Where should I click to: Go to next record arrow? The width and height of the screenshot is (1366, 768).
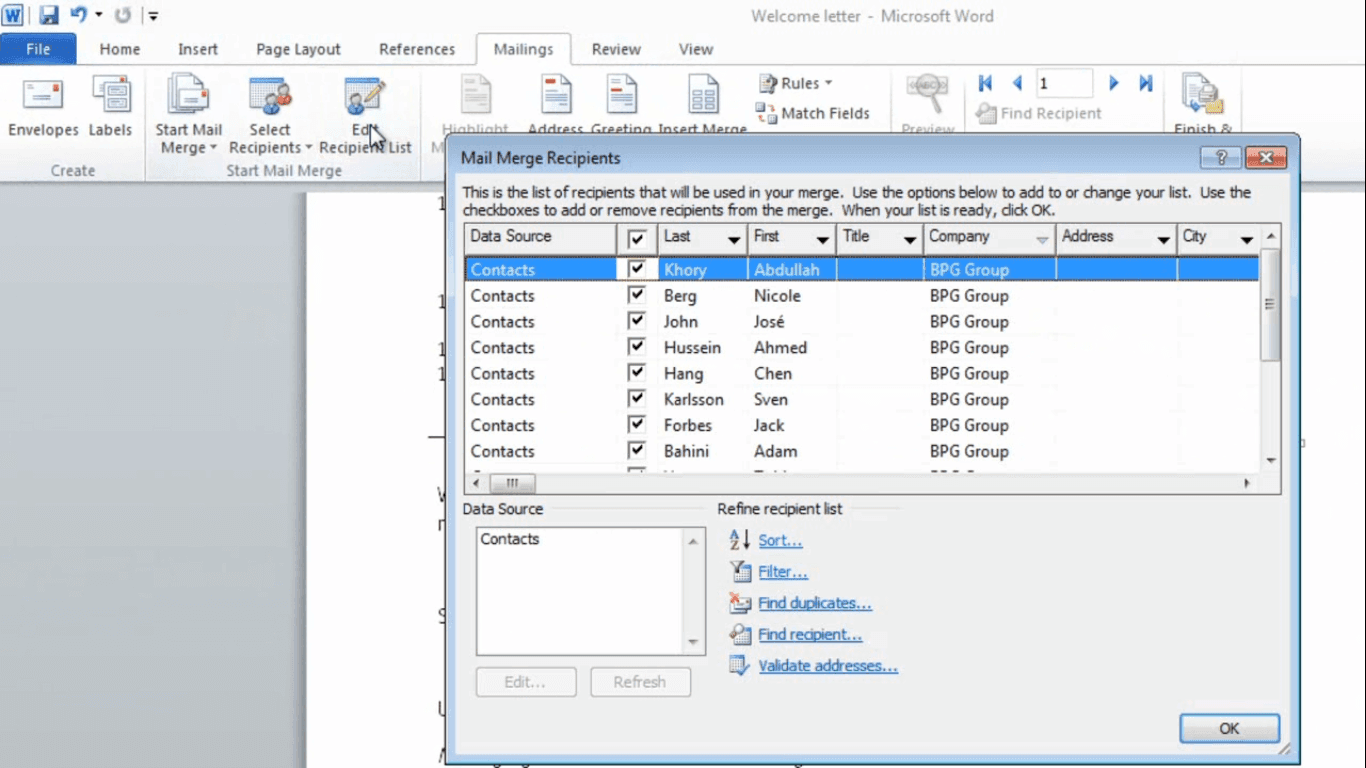point(1113,84)
